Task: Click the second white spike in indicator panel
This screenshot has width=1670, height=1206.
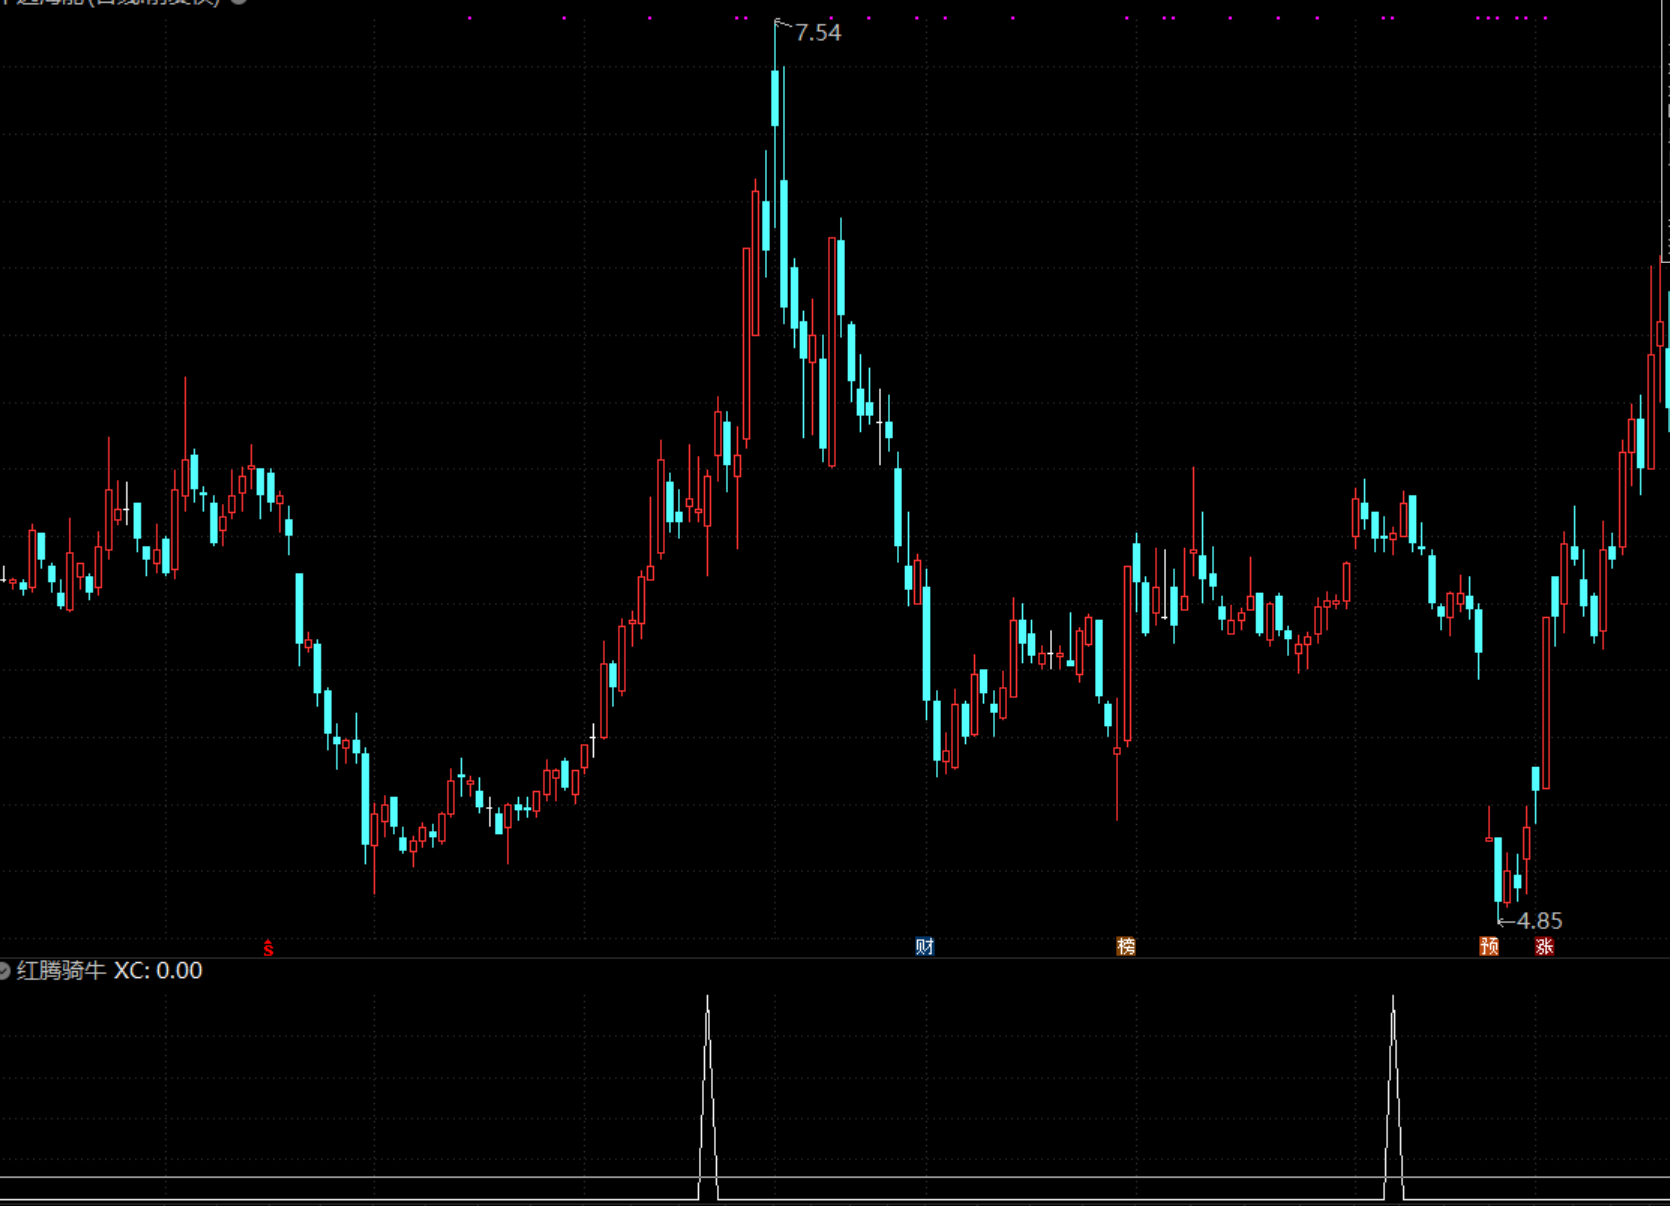Action: (1393, 1097)
